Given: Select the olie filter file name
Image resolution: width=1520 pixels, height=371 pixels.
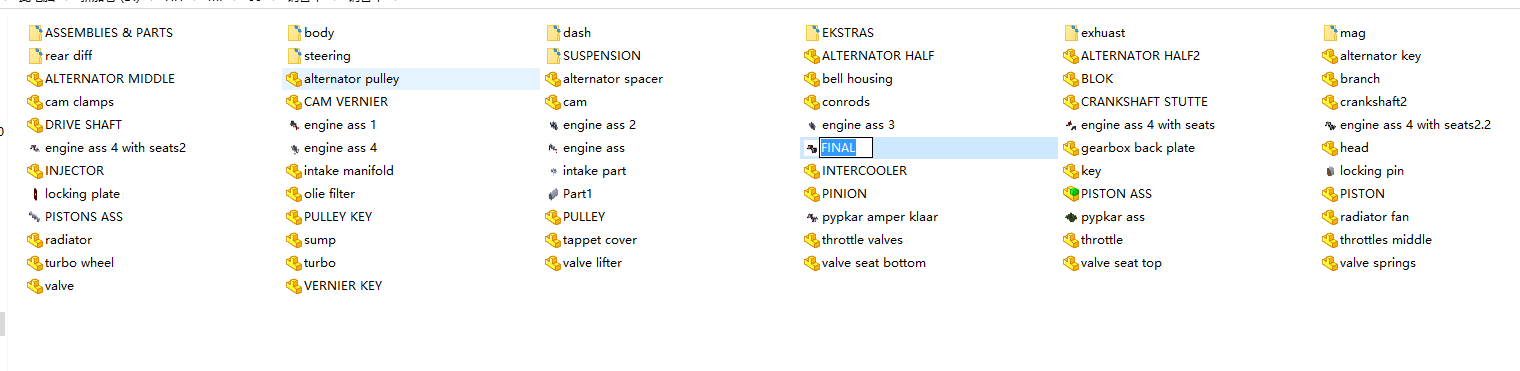Looking at the screenshot, I should click(x=330, y=194).
